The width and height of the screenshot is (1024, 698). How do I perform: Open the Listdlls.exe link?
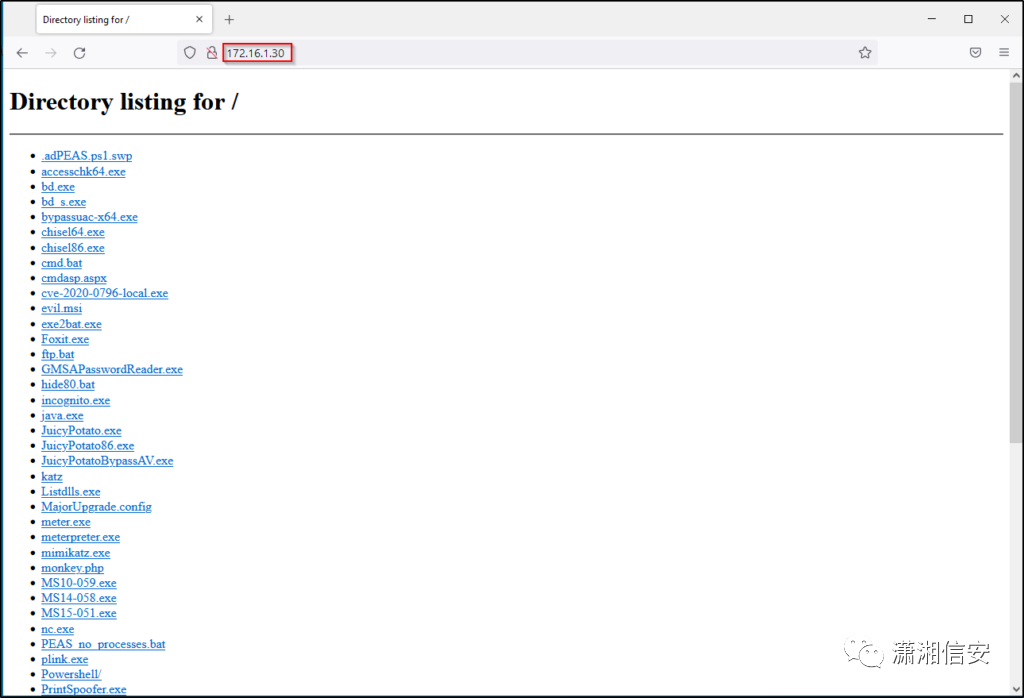(x=71, y=492)
